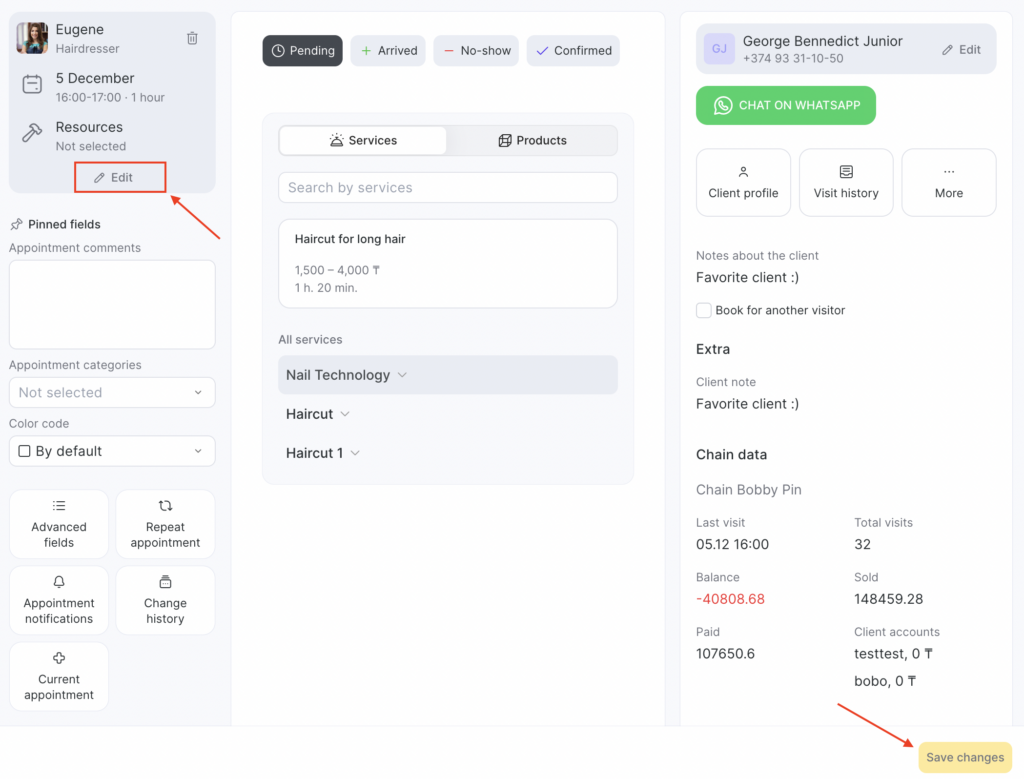Expand Nail Technology service group
The image size is (1024, 779).
pyautogui.click(x=347, y=375)
